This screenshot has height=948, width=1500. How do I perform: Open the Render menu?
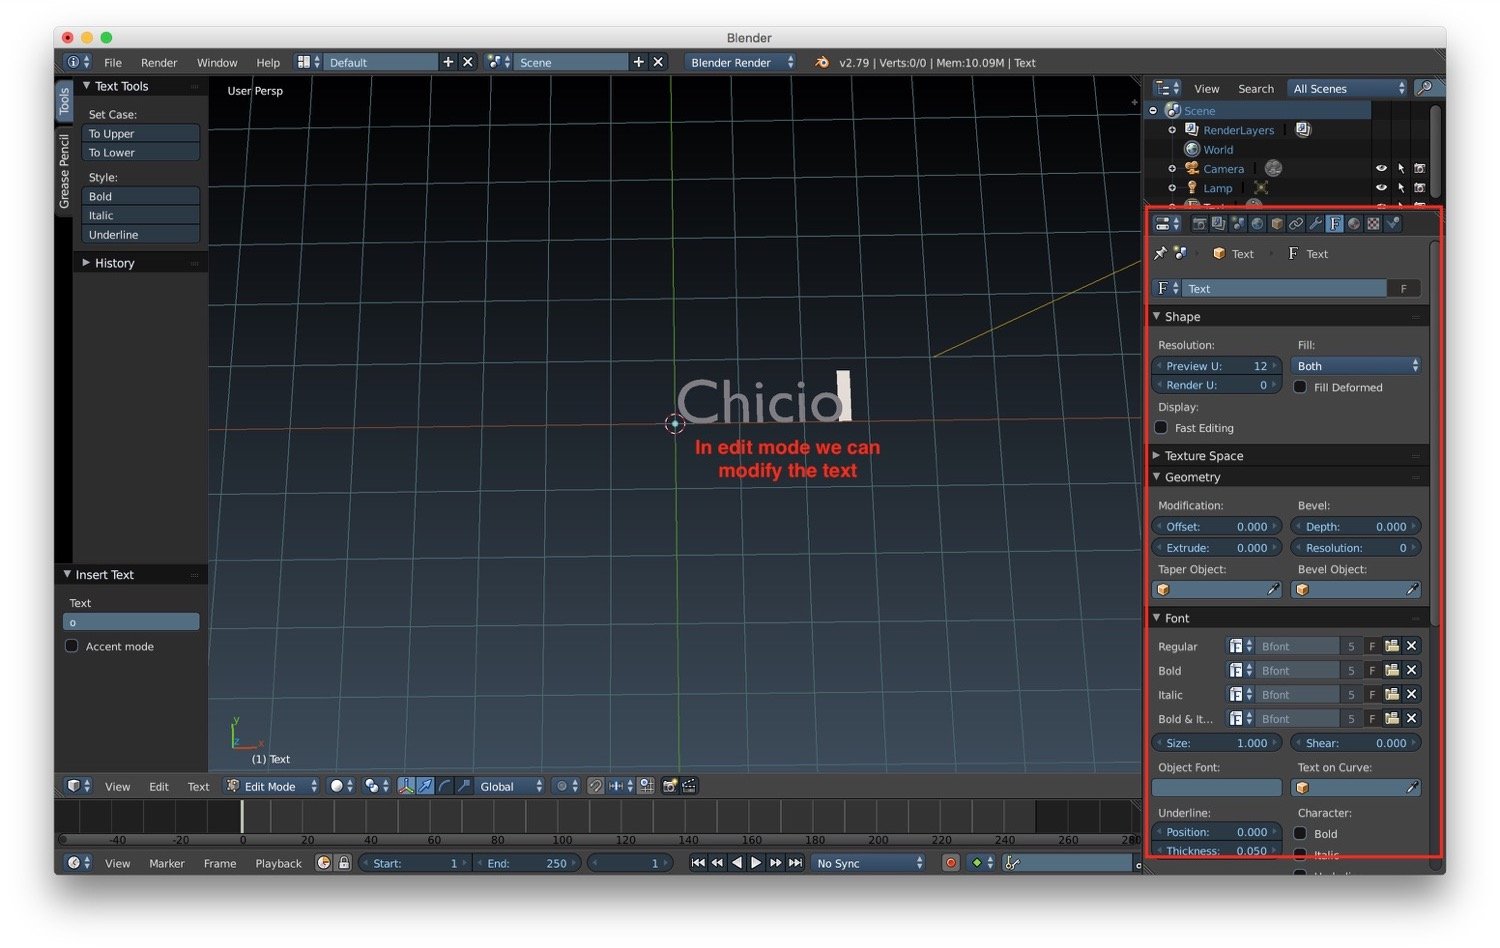tap(159, 62)
